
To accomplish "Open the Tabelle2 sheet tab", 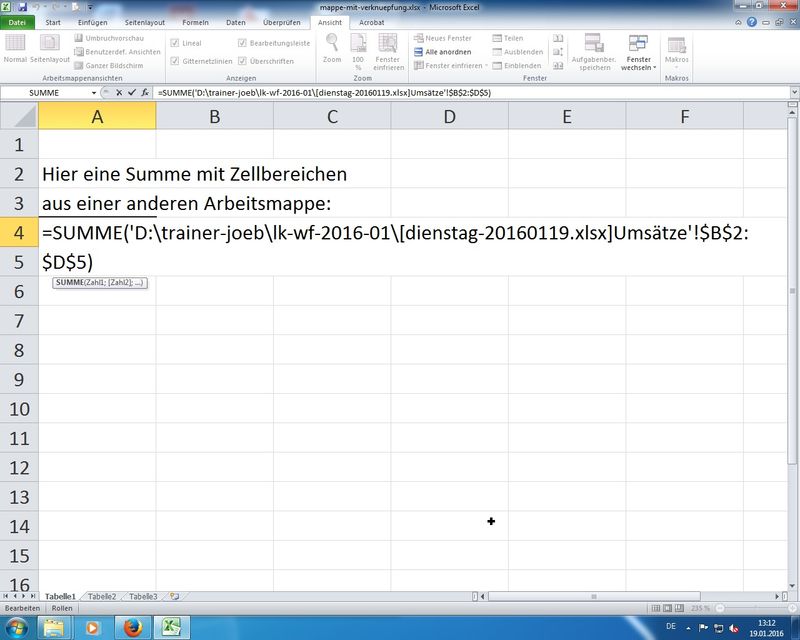I will coord(101,596).
